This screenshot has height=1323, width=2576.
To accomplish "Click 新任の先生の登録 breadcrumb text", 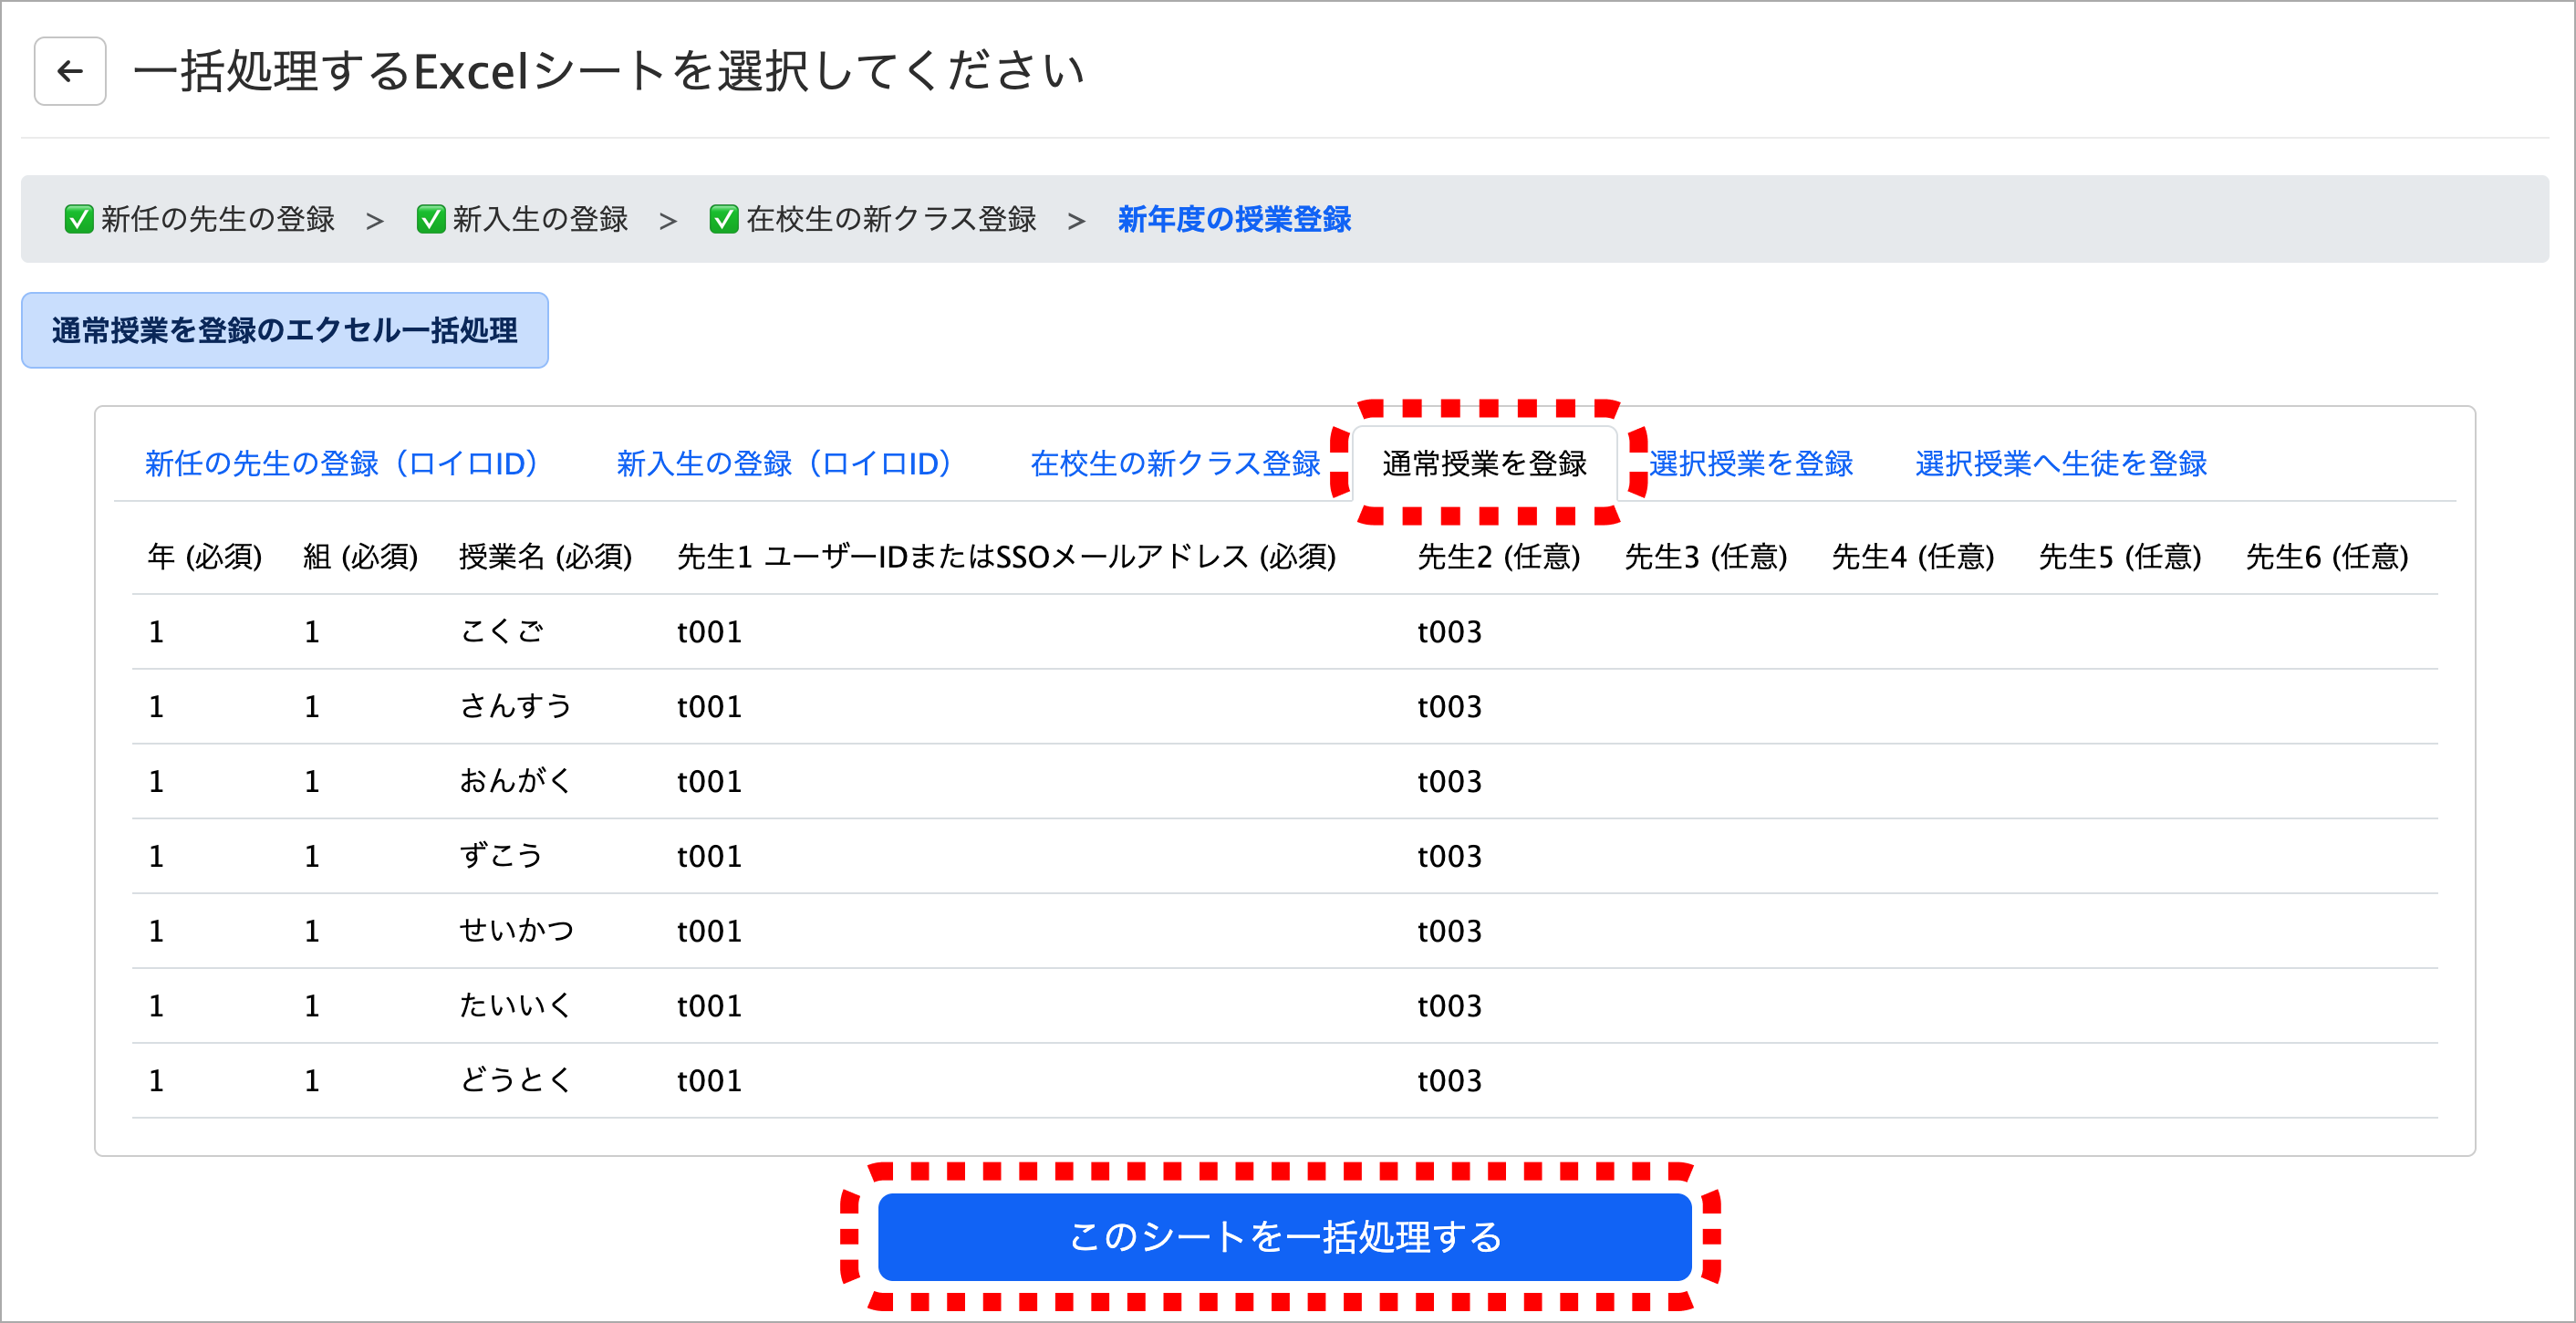I will [x=217, y=219].
